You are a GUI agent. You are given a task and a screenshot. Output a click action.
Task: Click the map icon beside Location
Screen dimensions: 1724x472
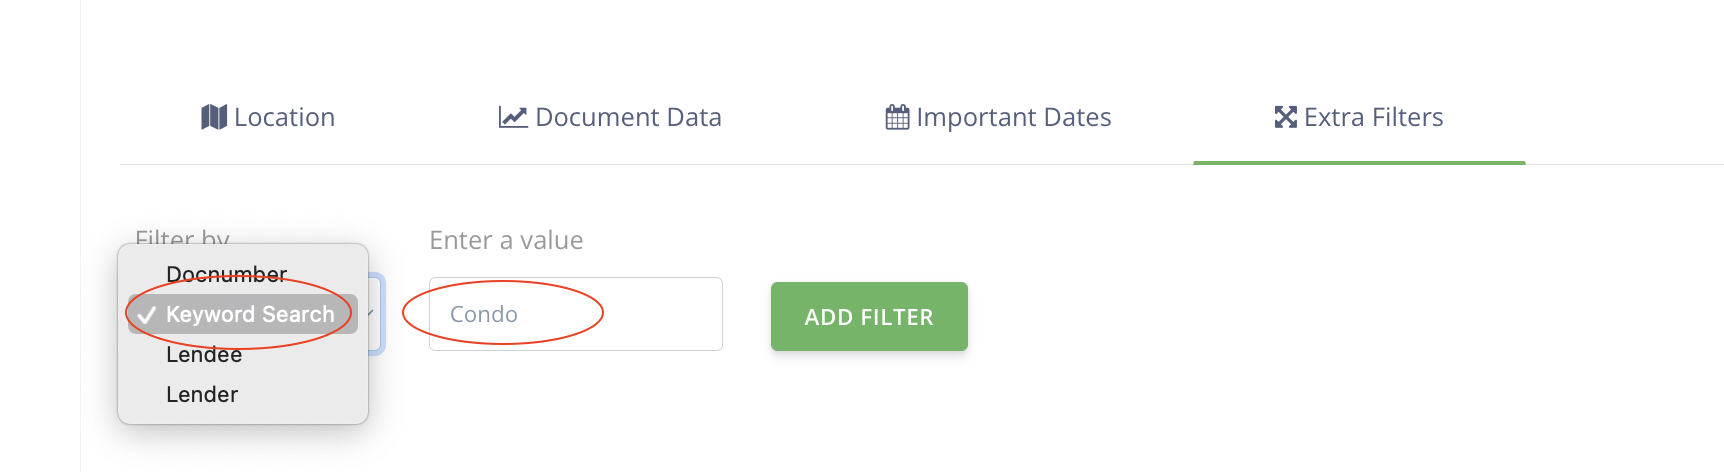point(214,118)
